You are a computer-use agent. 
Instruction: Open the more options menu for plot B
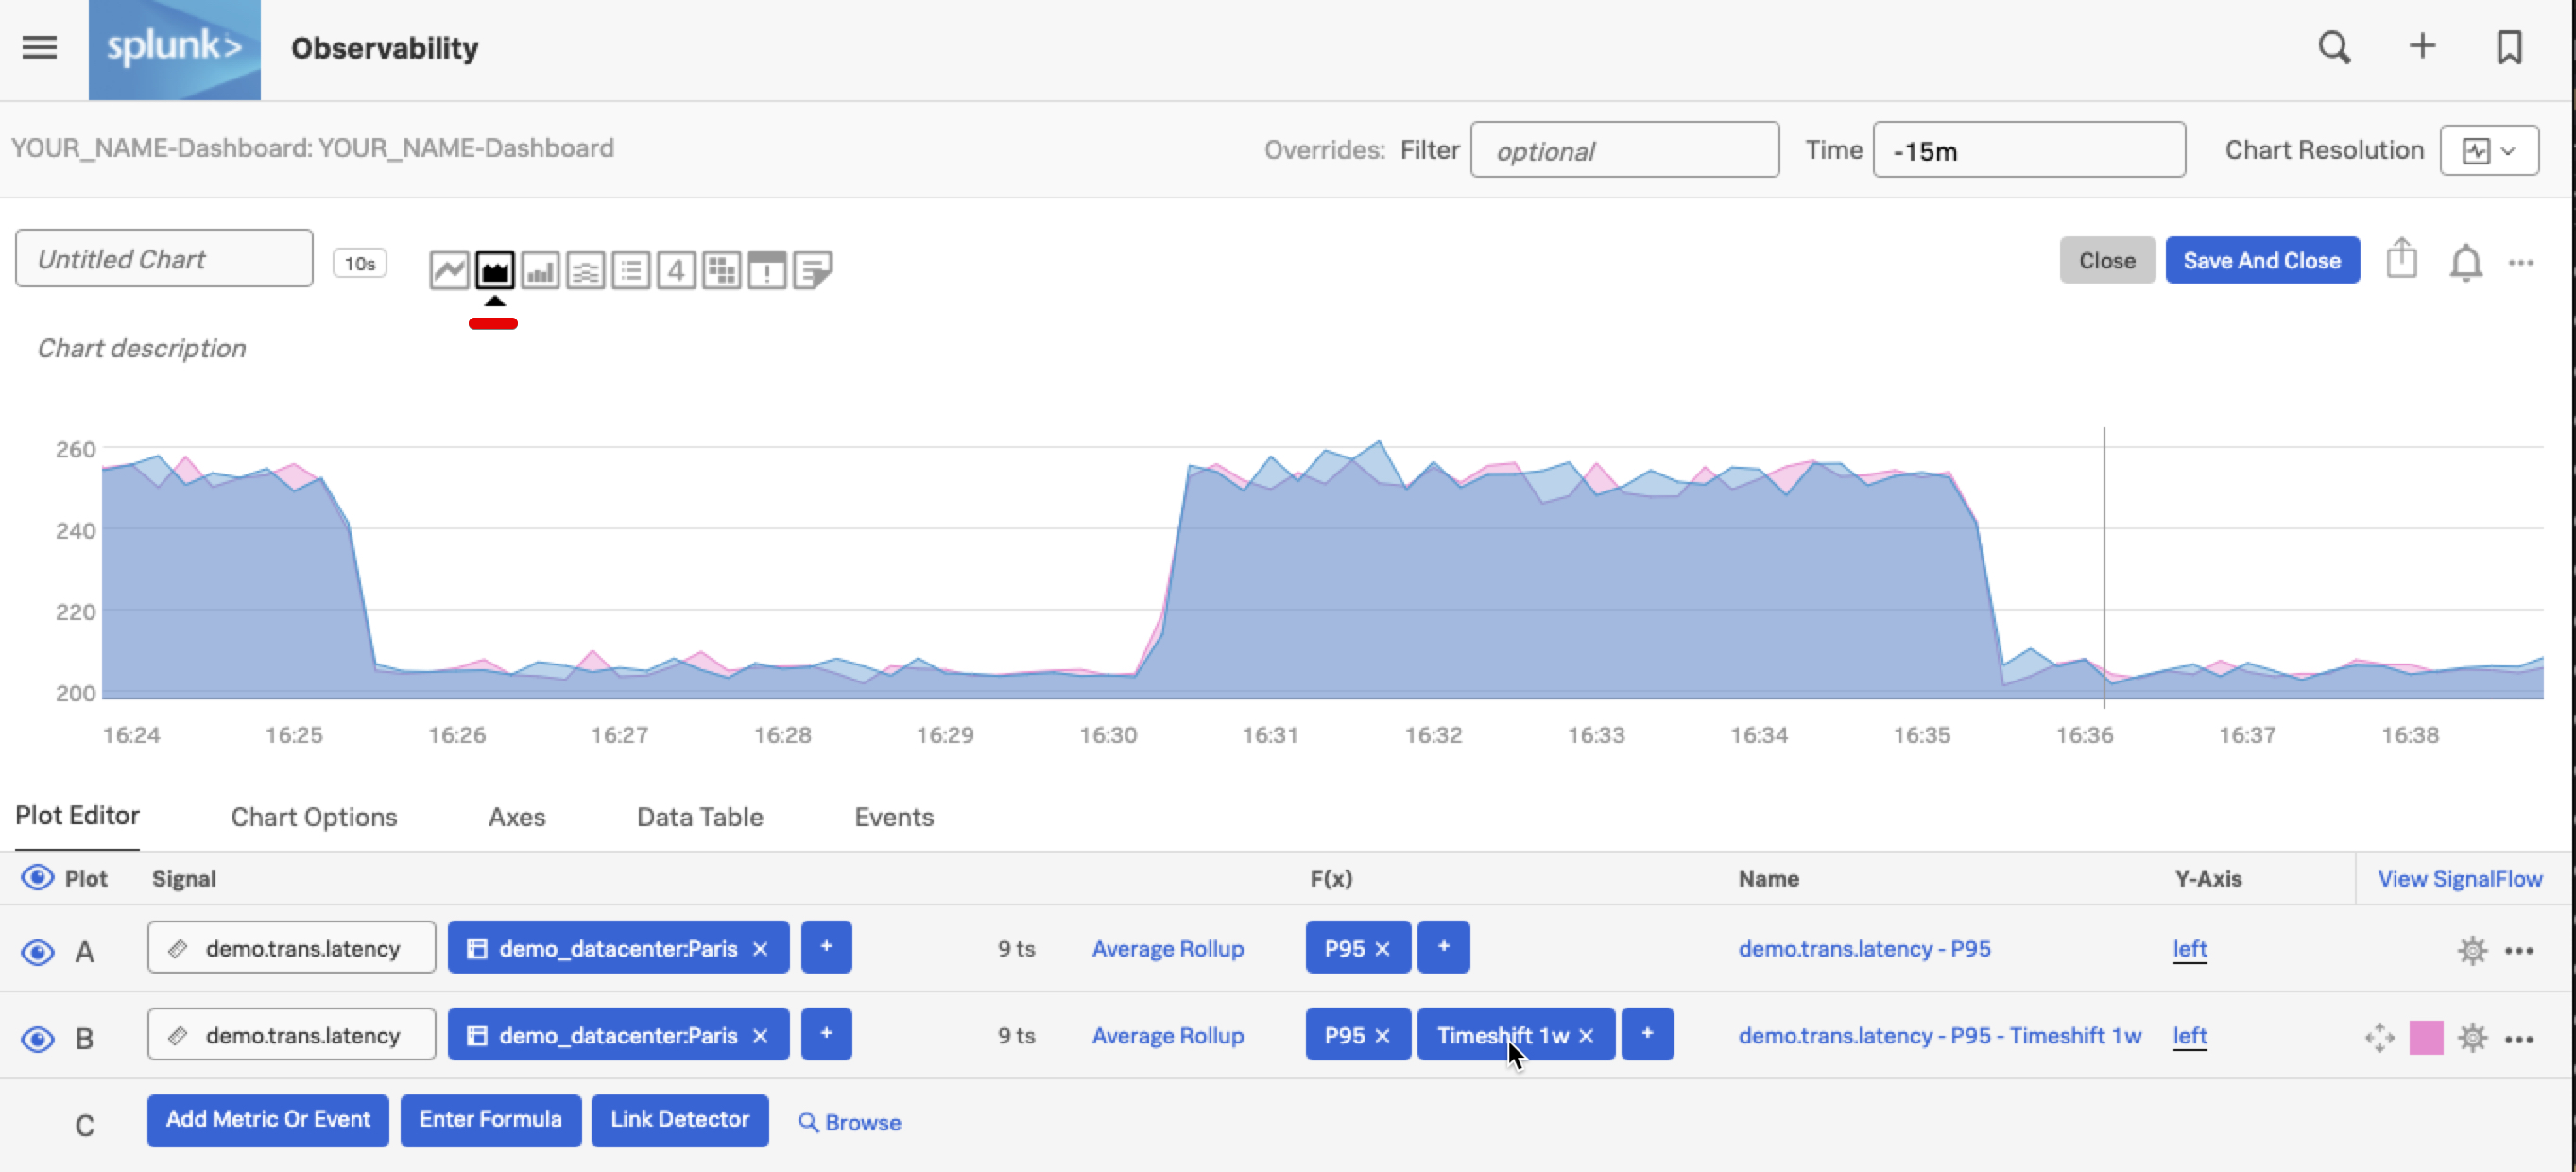point(2520,1036)
